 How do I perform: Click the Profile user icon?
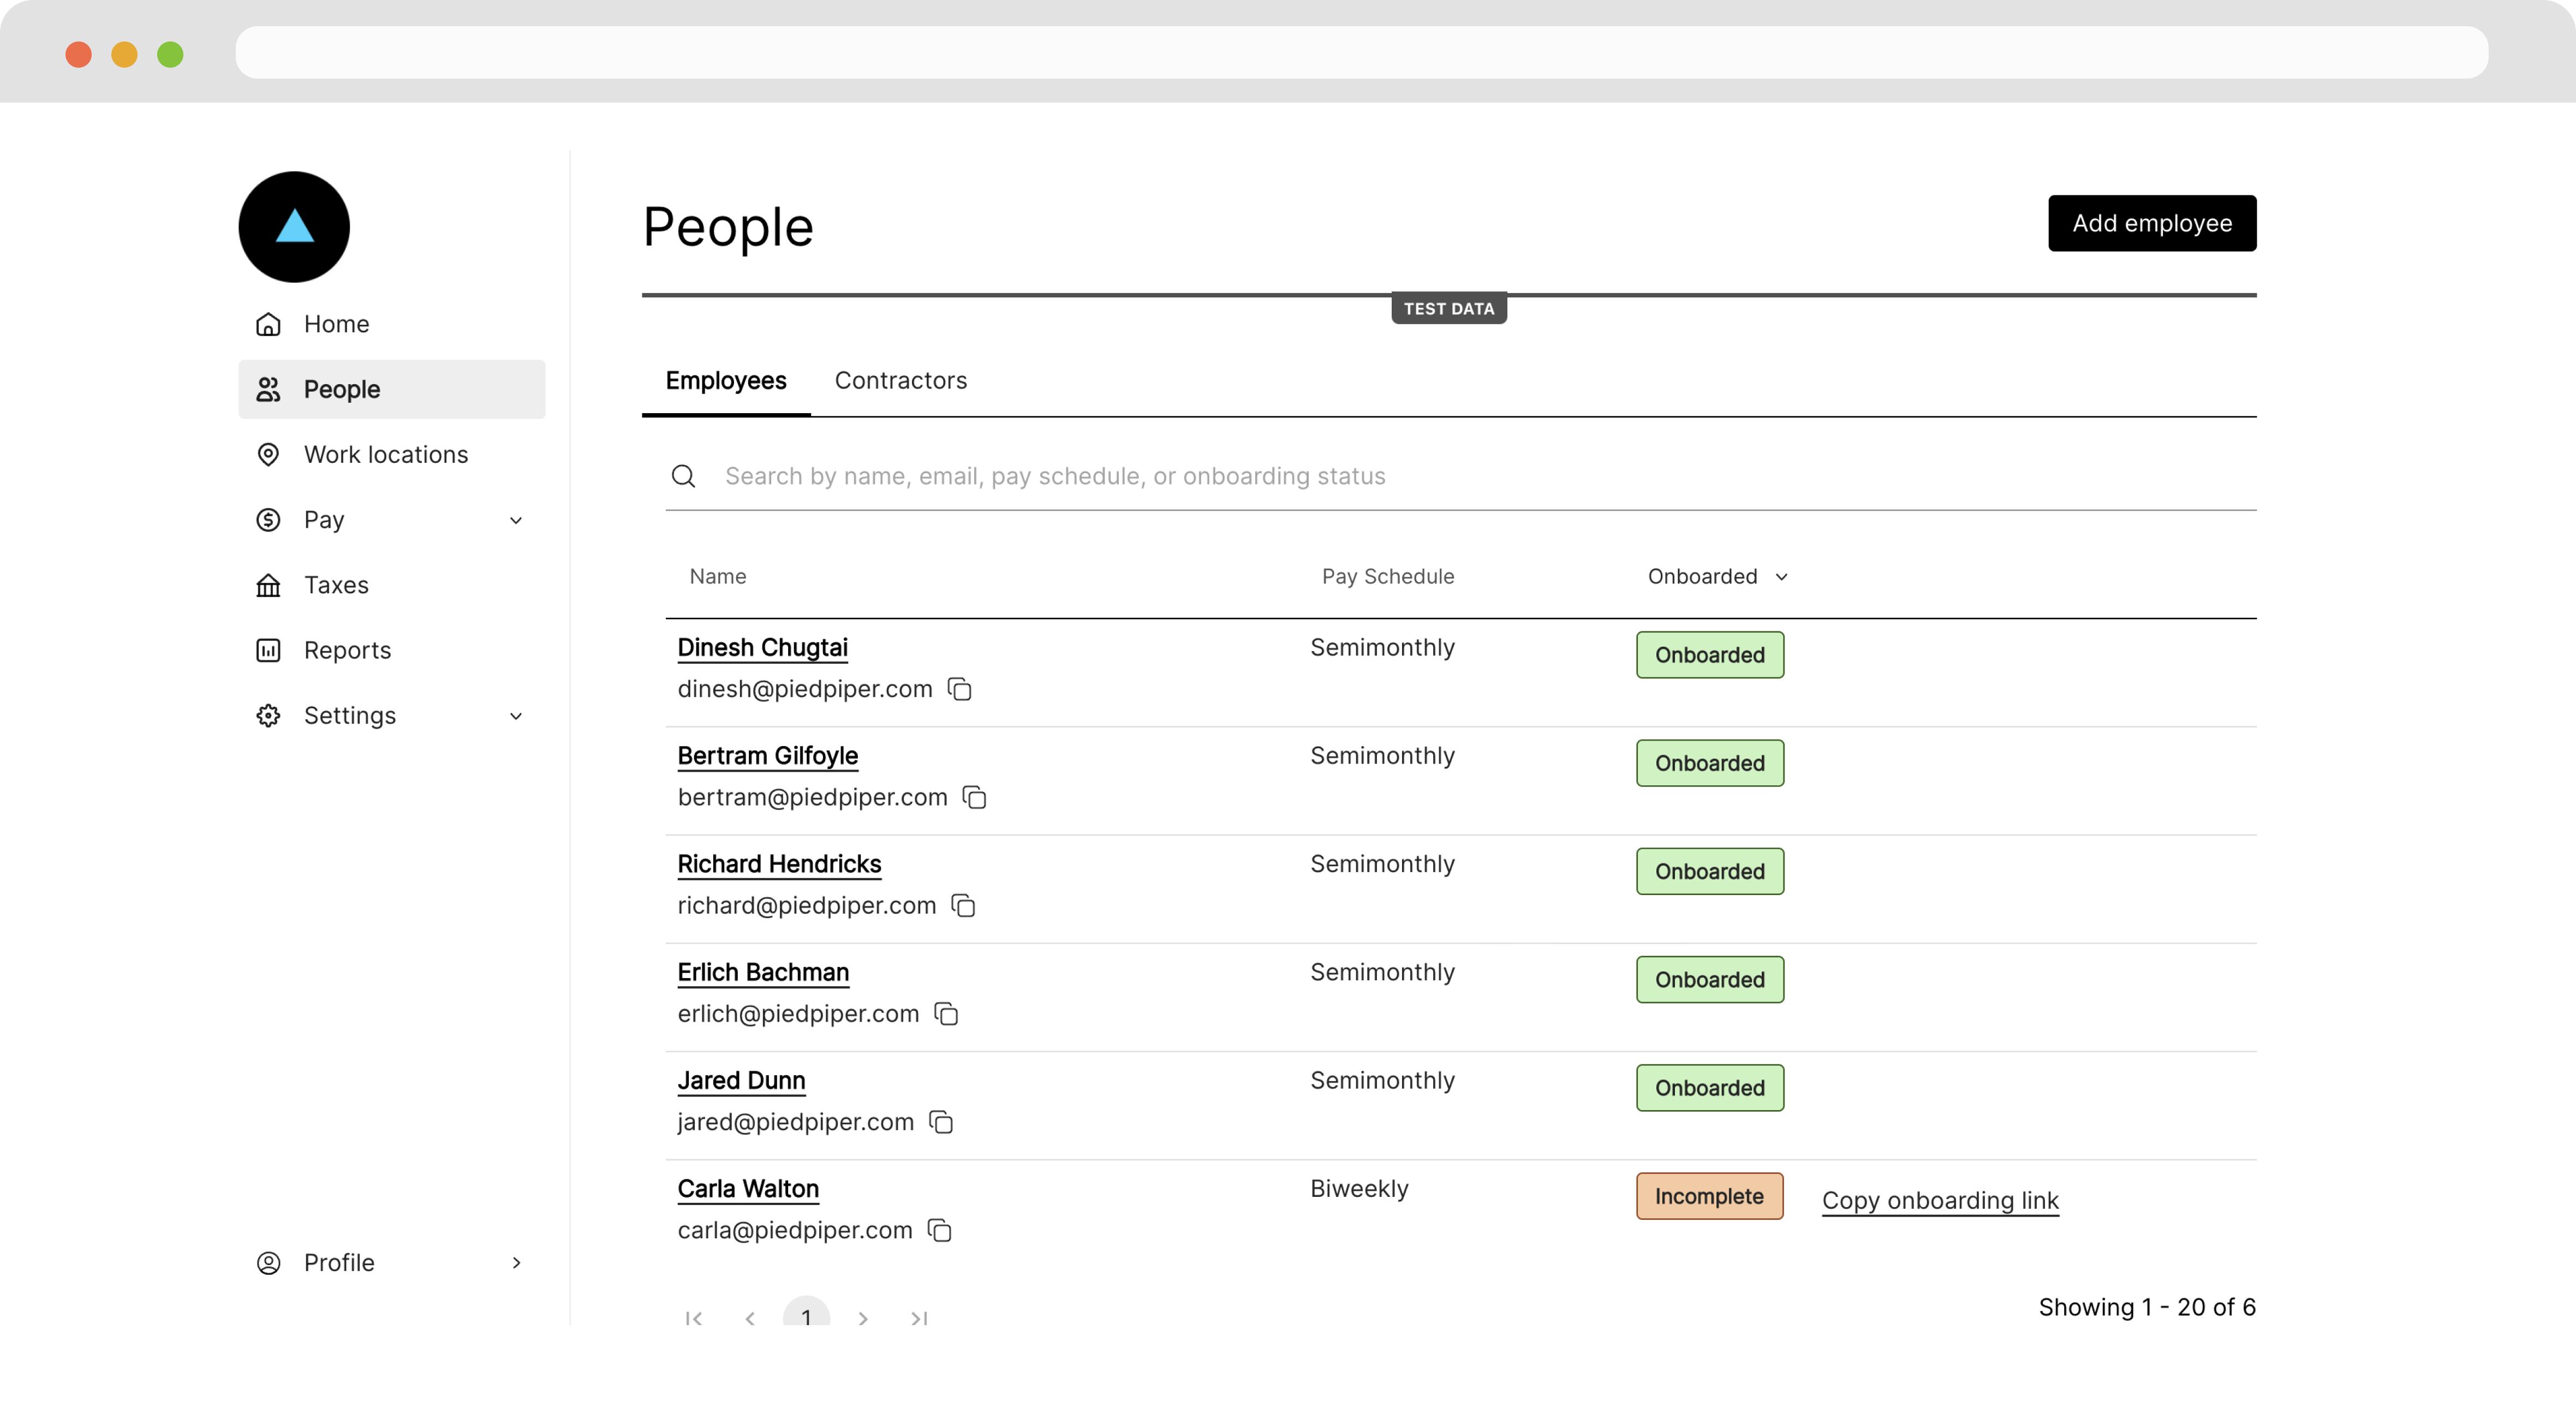[x=268, y=1262]
